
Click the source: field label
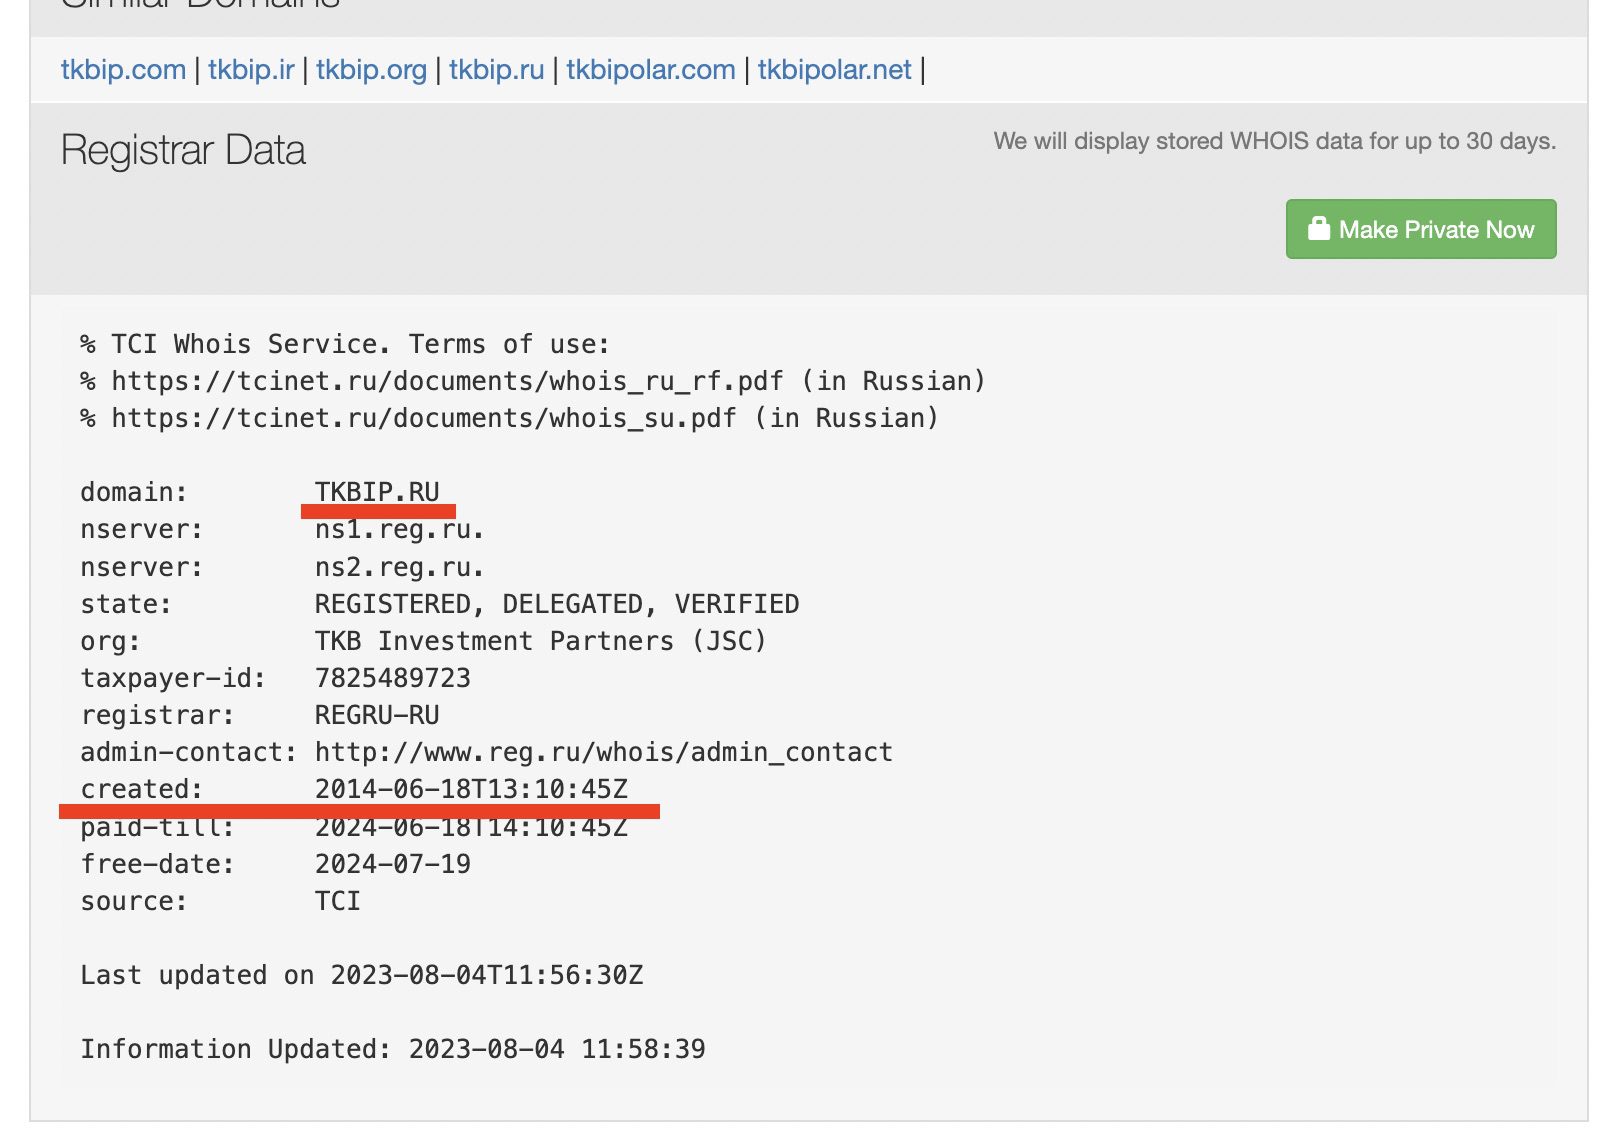tap(134, 901)
